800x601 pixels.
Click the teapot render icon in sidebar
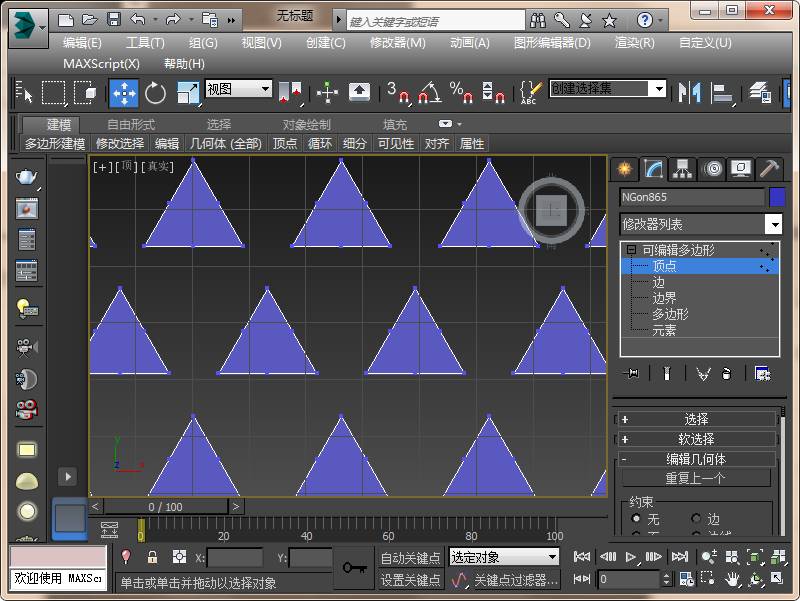tap(27, 177)
